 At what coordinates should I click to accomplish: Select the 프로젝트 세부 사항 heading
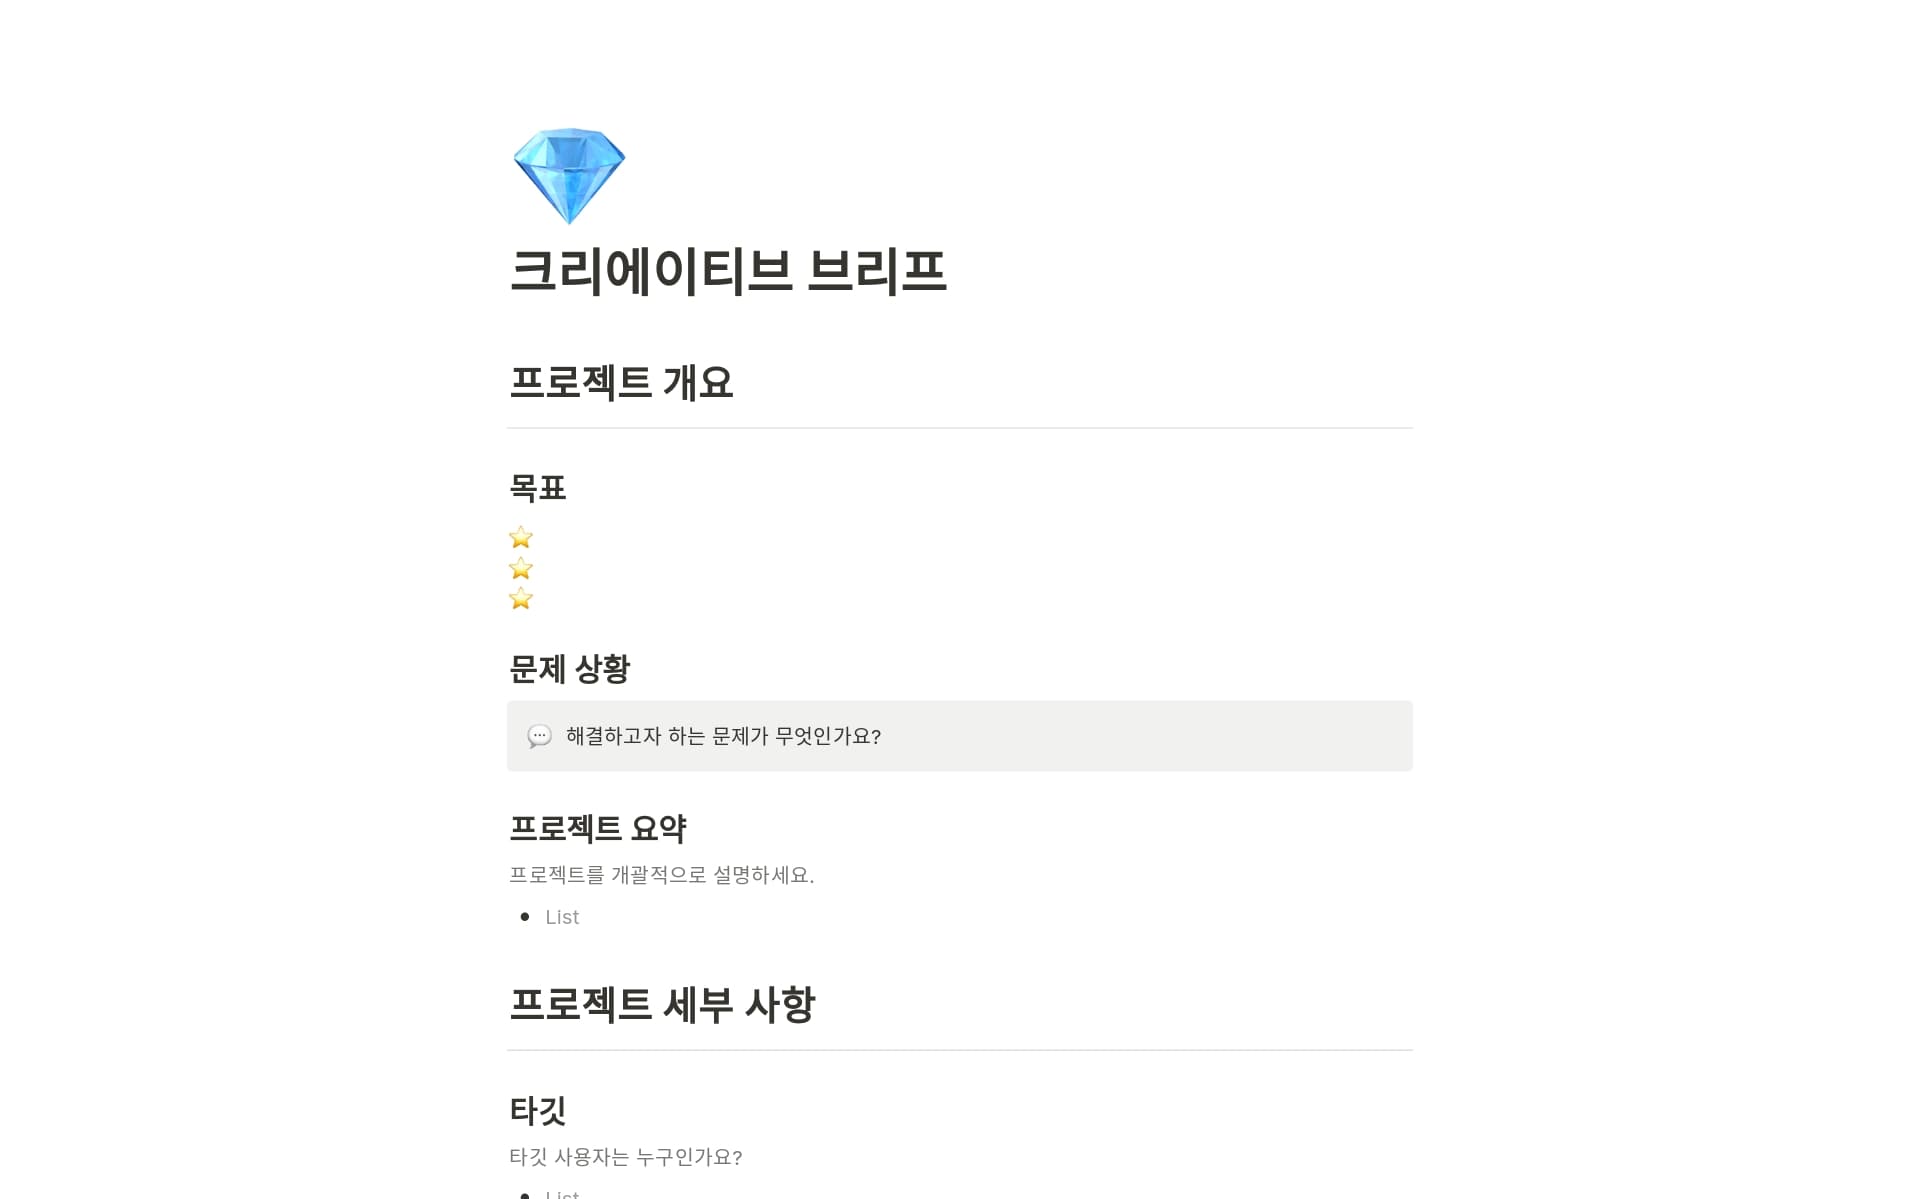point(662,1005)
